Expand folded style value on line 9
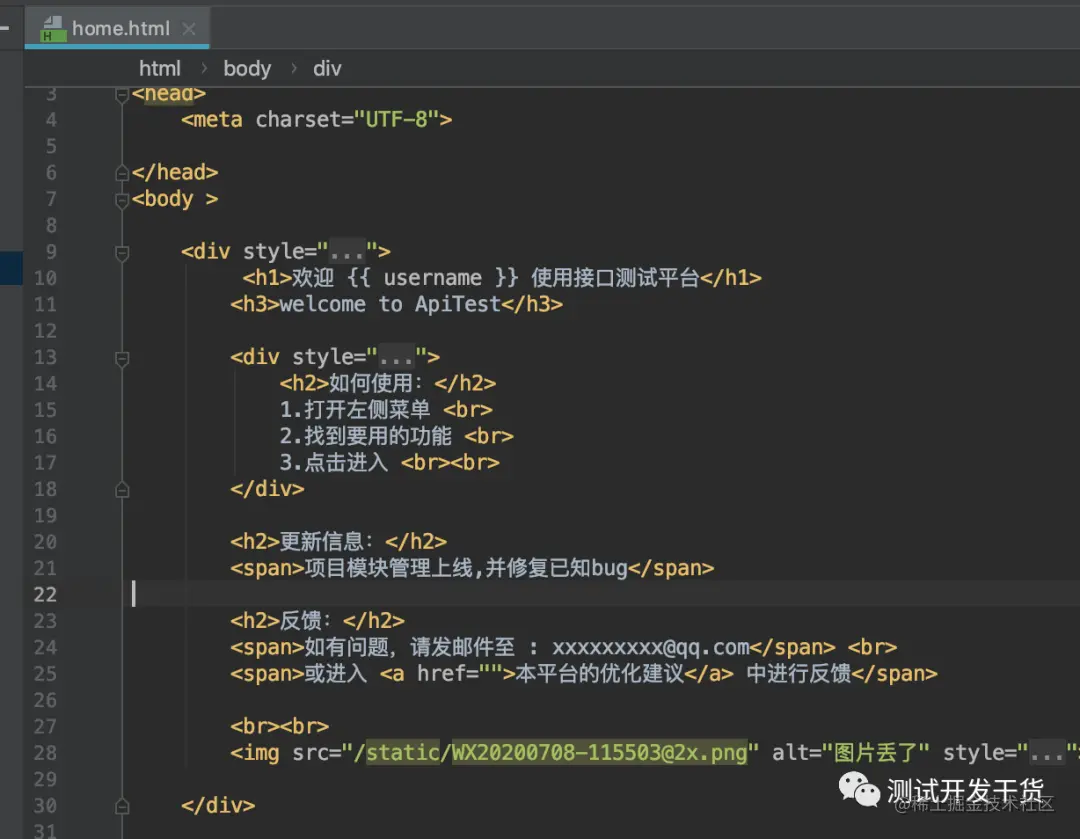The image size is (1080, 839). point(347,251)
